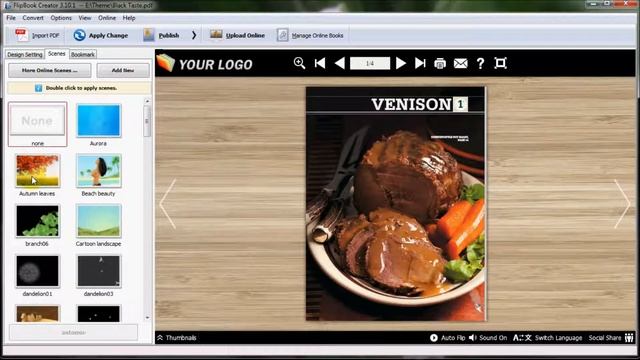Click the zoom in magnifier icon
The image size is (640, 360).
(299, 63)
